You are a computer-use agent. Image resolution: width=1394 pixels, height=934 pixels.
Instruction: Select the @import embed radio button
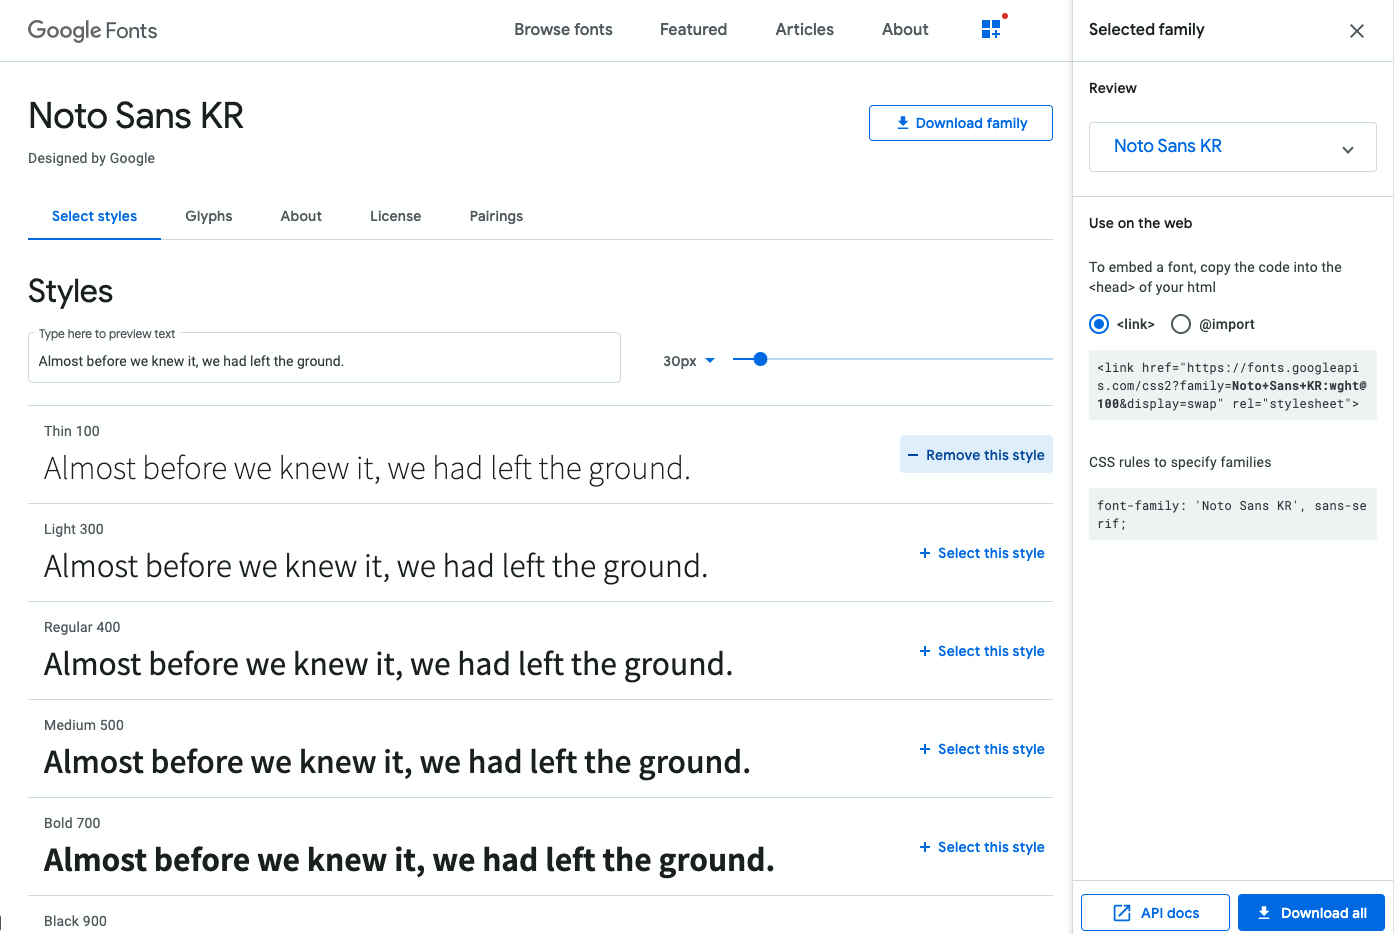(1181, 324)
